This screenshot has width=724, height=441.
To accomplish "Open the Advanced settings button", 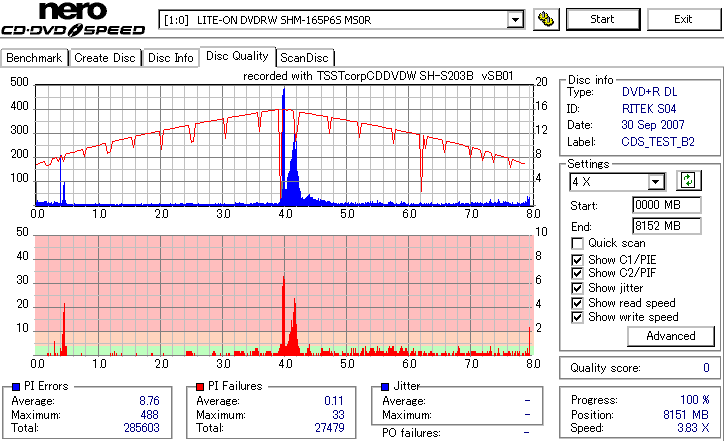I will [x=670, y=336].
